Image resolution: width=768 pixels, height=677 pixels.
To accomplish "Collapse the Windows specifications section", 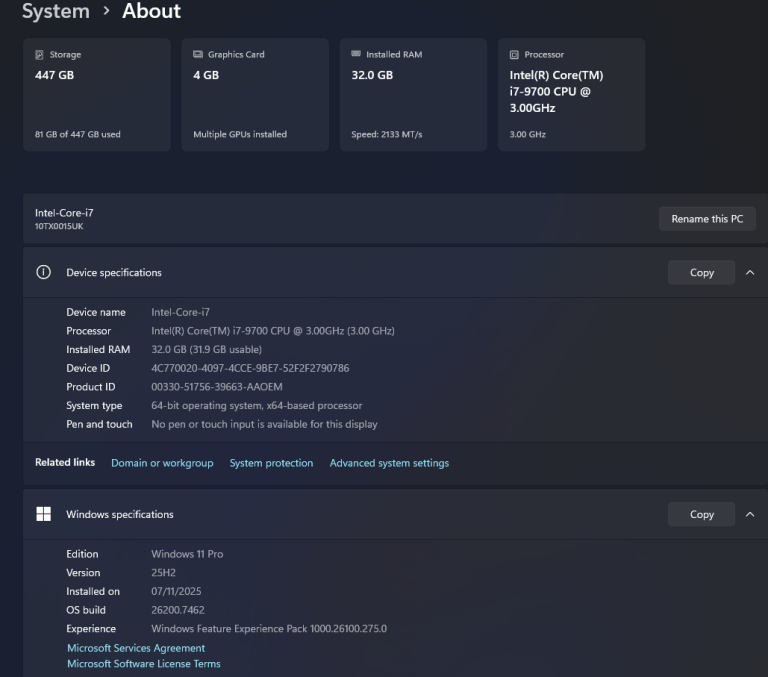I will [750, 514].
